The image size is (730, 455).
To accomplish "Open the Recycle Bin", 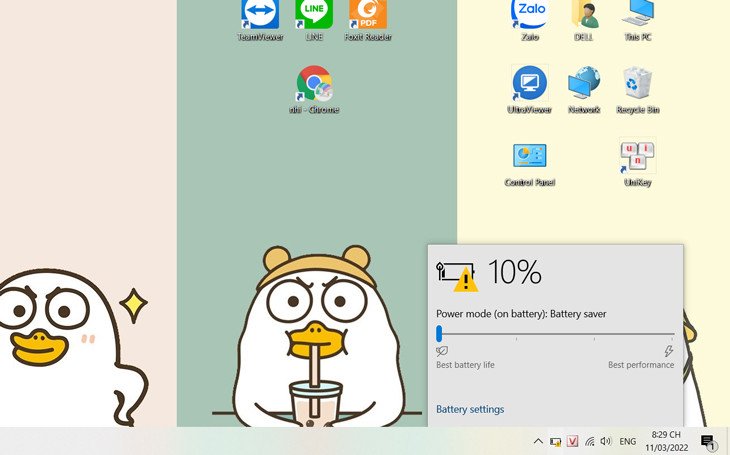I will pos(638,86).
